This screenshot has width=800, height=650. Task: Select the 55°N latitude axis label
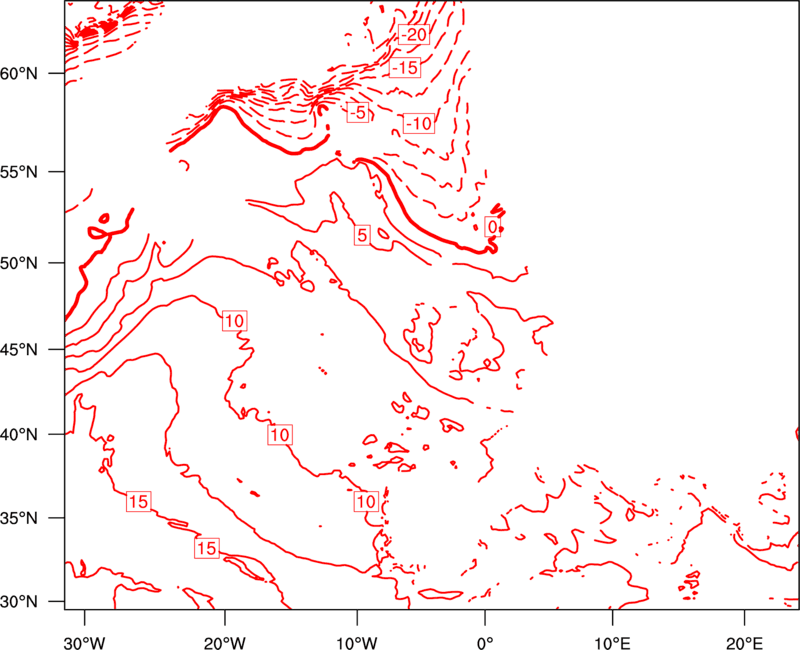tap(19, 172)
